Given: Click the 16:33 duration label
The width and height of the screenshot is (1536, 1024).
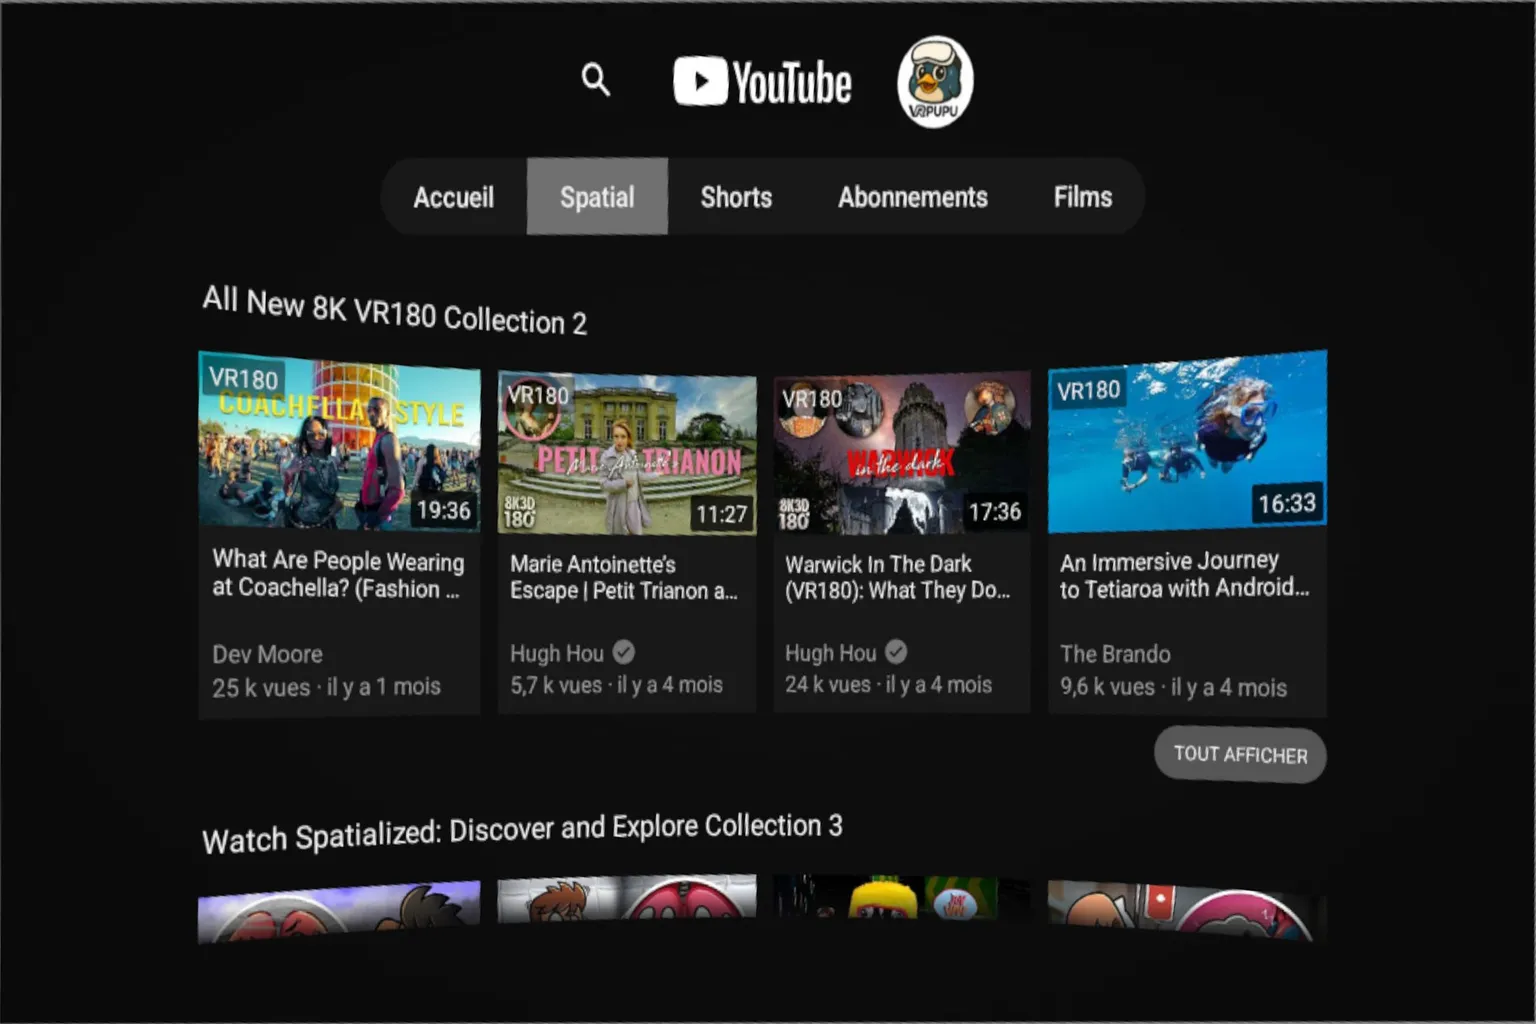Looking at the screenshot, I should point(1287,503).
